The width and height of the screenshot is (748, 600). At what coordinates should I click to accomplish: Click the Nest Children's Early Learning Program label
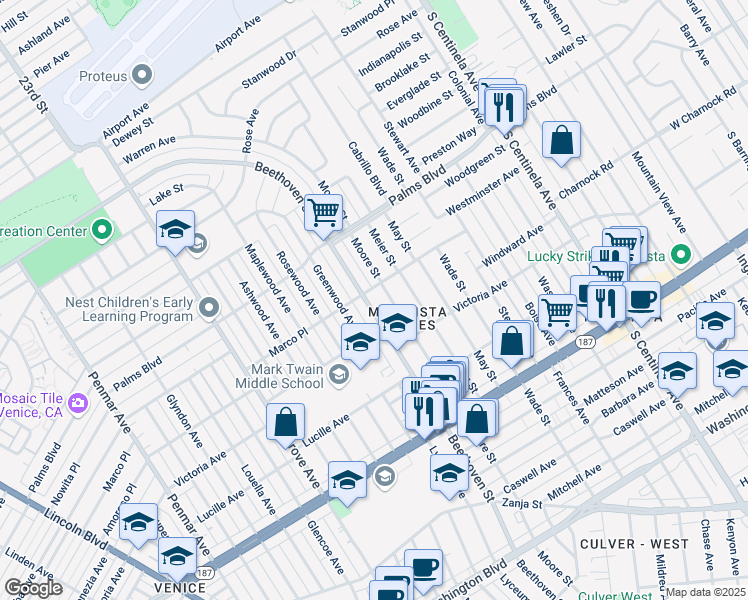click(129, 309)
